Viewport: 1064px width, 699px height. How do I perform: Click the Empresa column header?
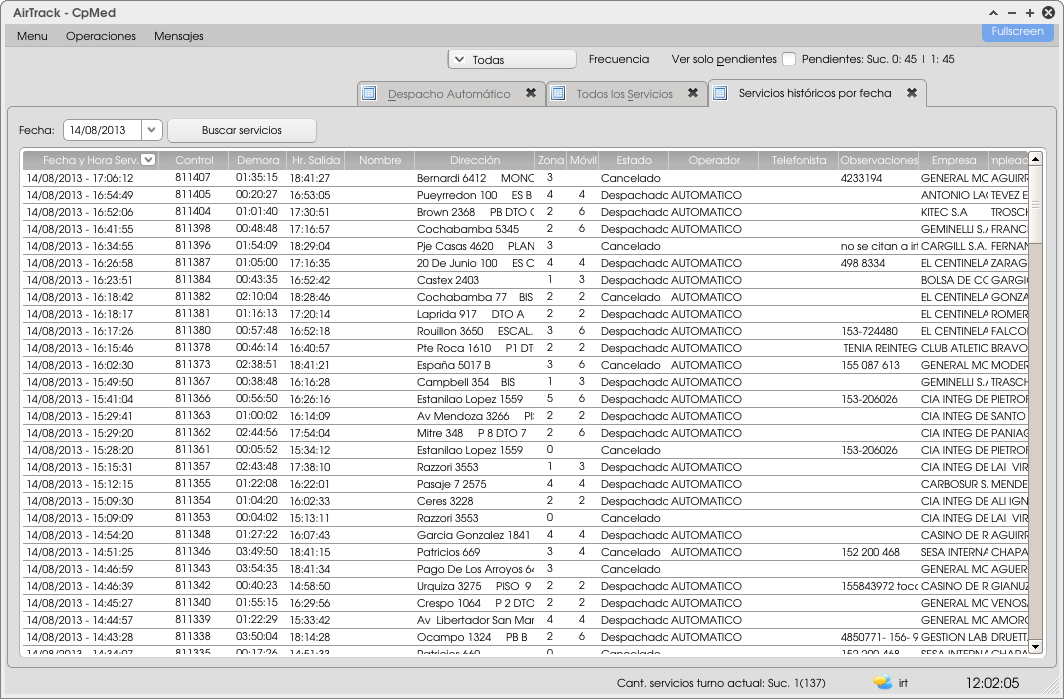coord(953,160)
